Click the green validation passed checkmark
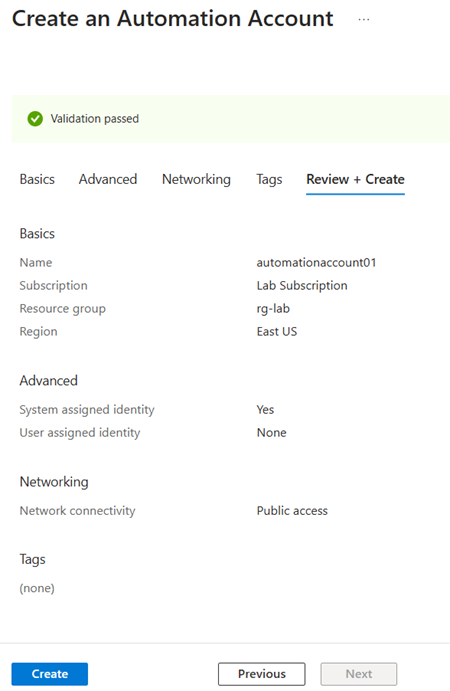The image size is (450, 691). click(x=35, y=119)
